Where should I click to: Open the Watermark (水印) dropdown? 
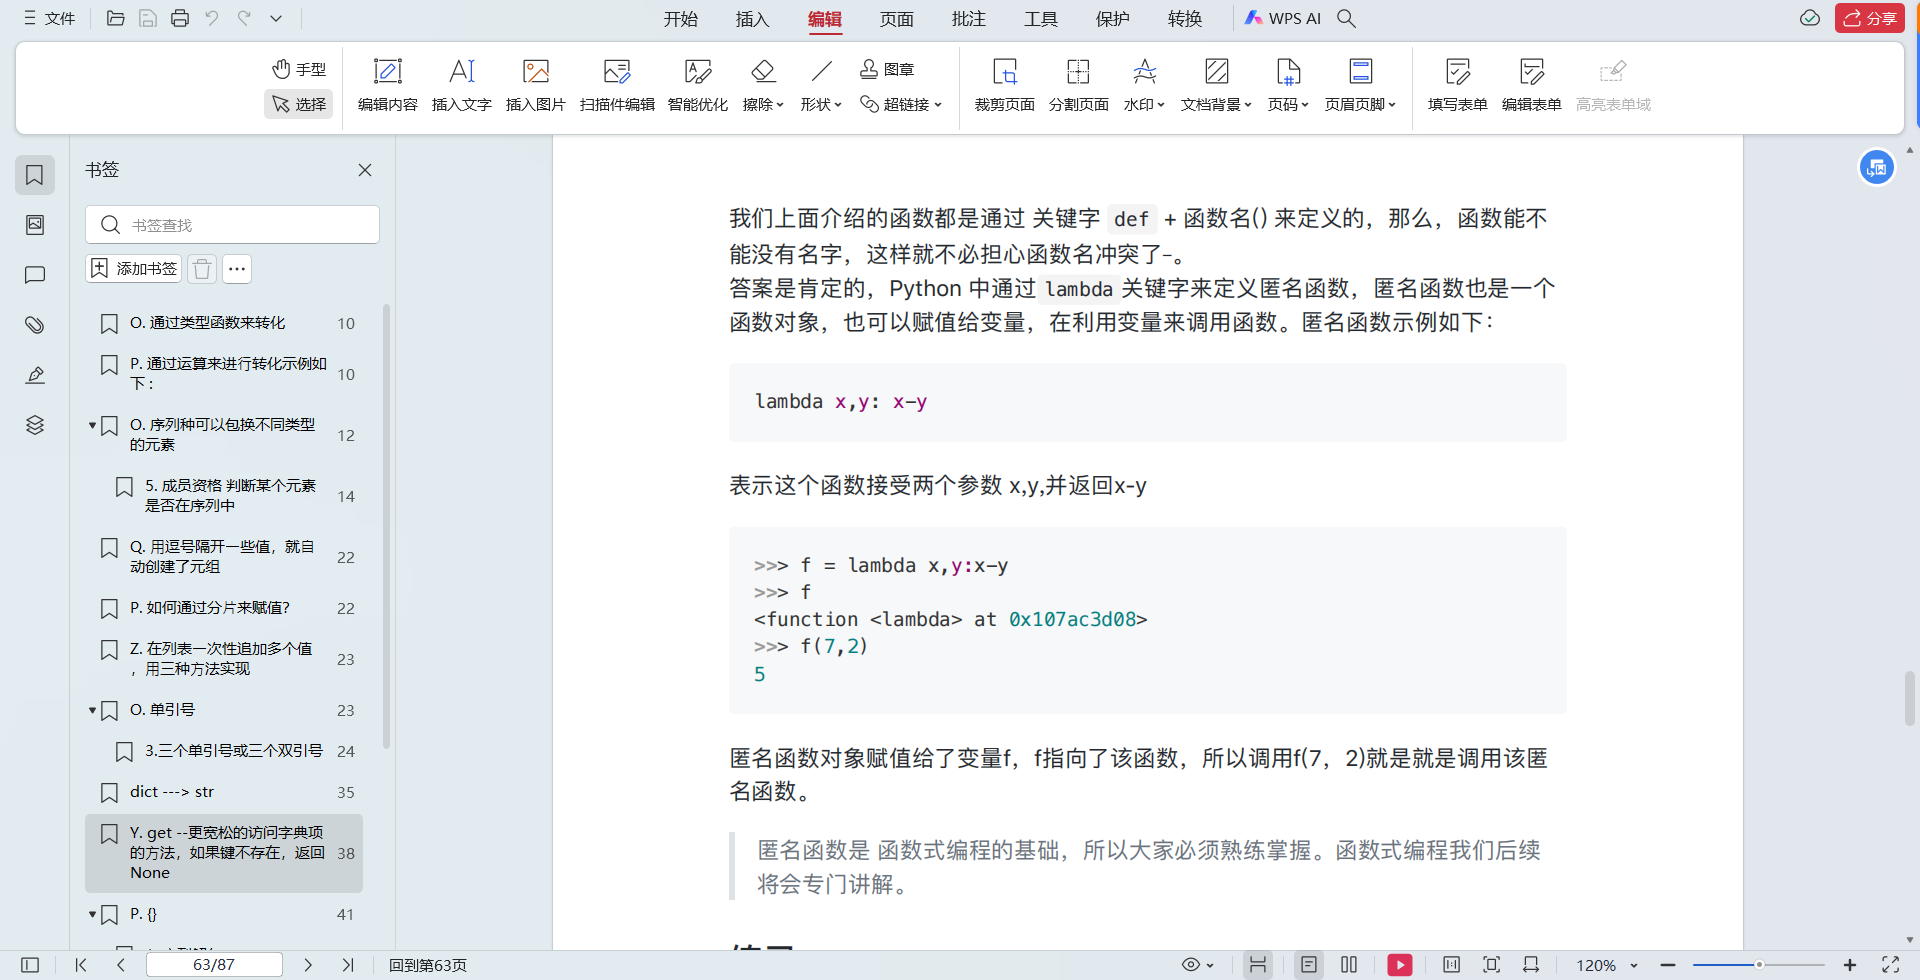coord(1144,85)
